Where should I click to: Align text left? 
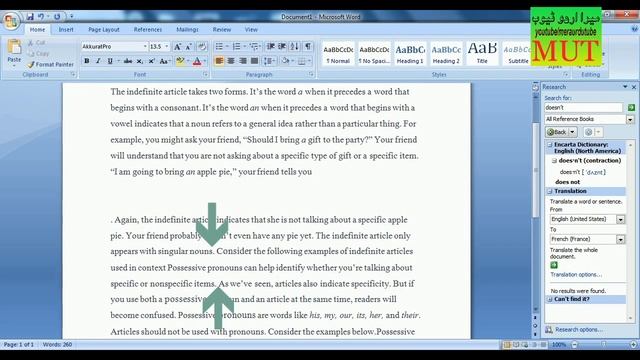(219, 61)
